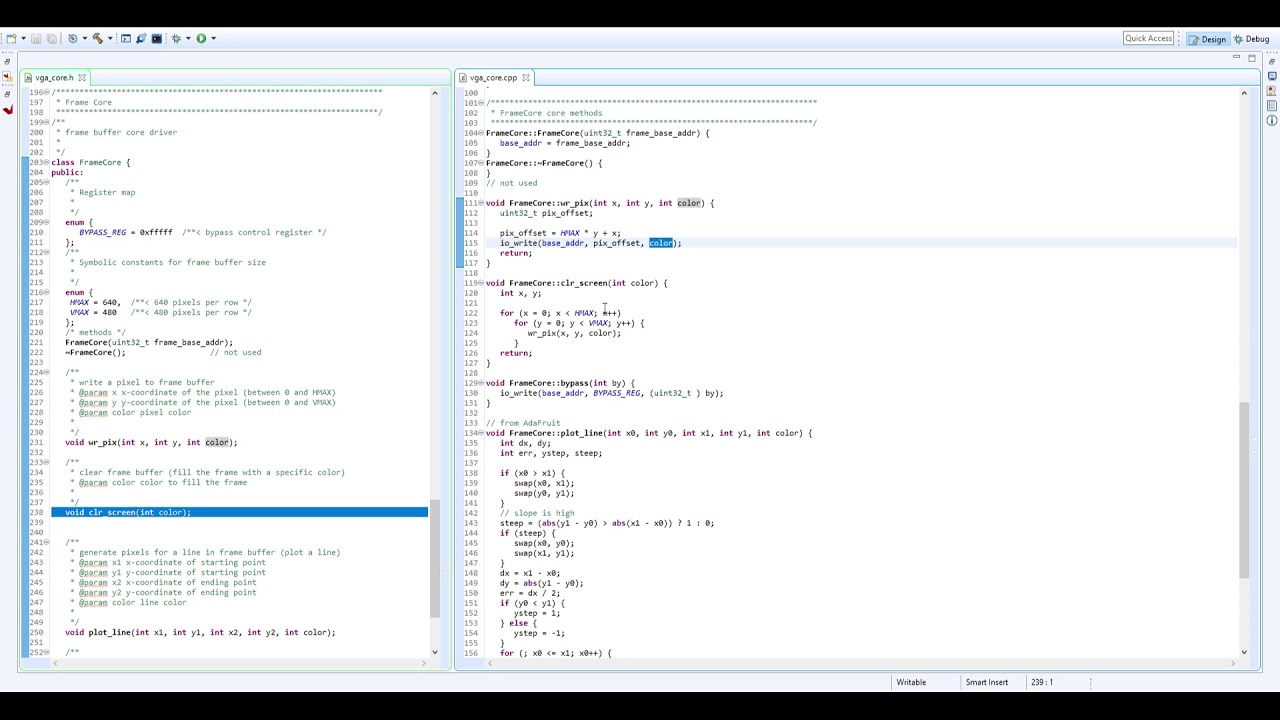Collapse wr_pix method fold at line 111
Screen dimensions: 1280x720
point(482,203)
